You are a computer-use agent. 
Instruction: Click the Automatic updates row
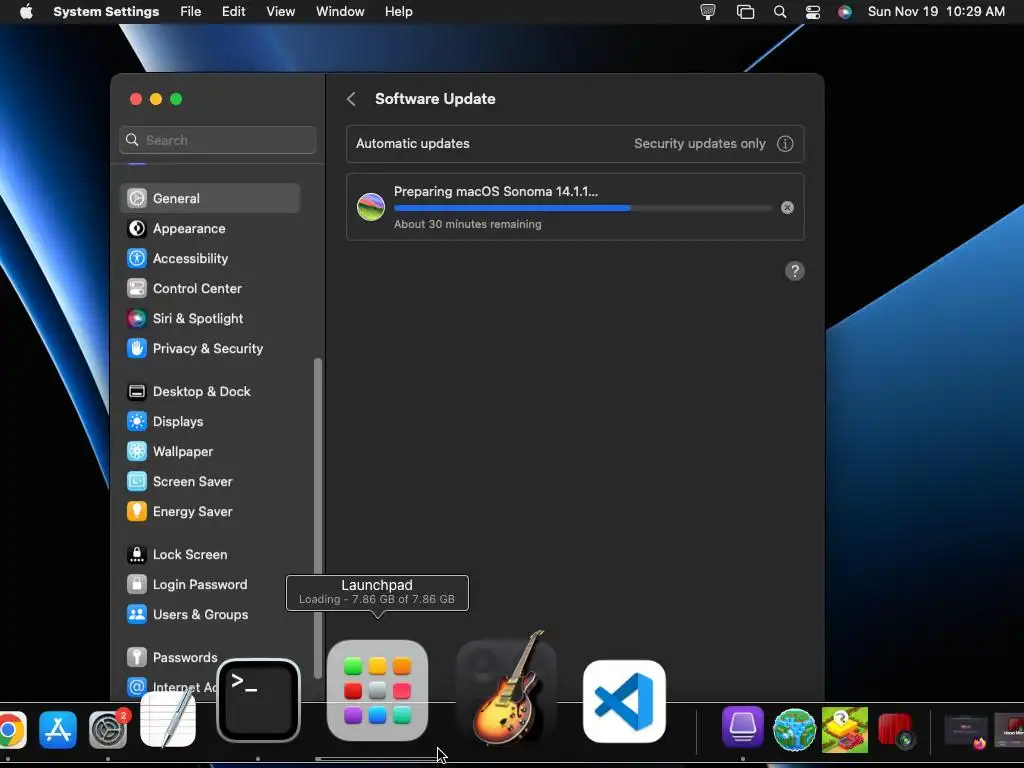(x=575, y=144)
